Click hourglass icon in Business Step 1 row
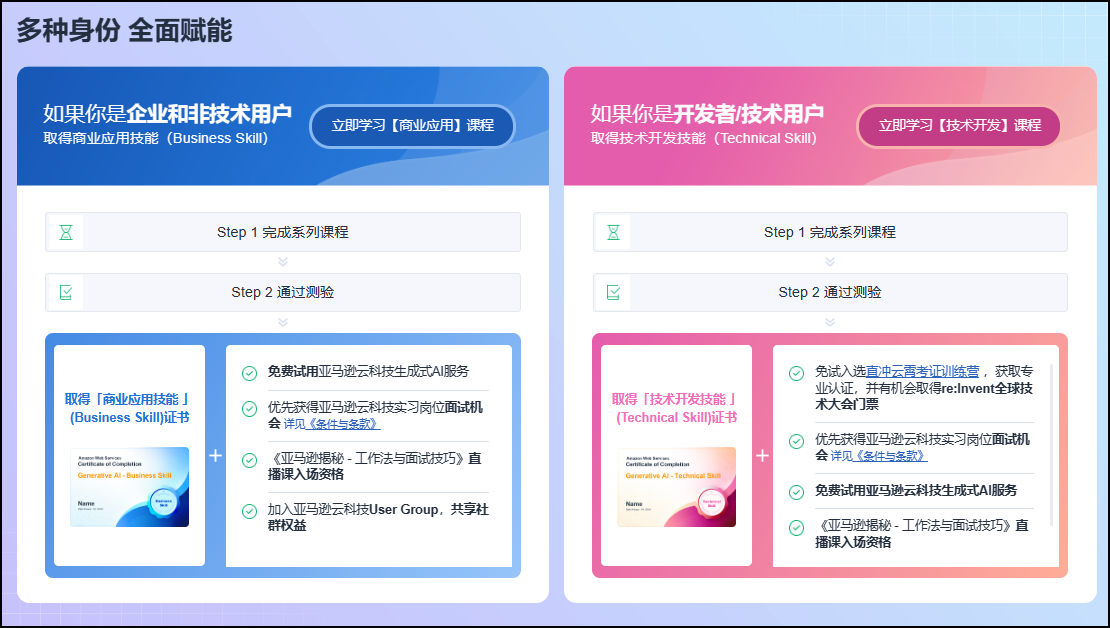 point(66,232)
